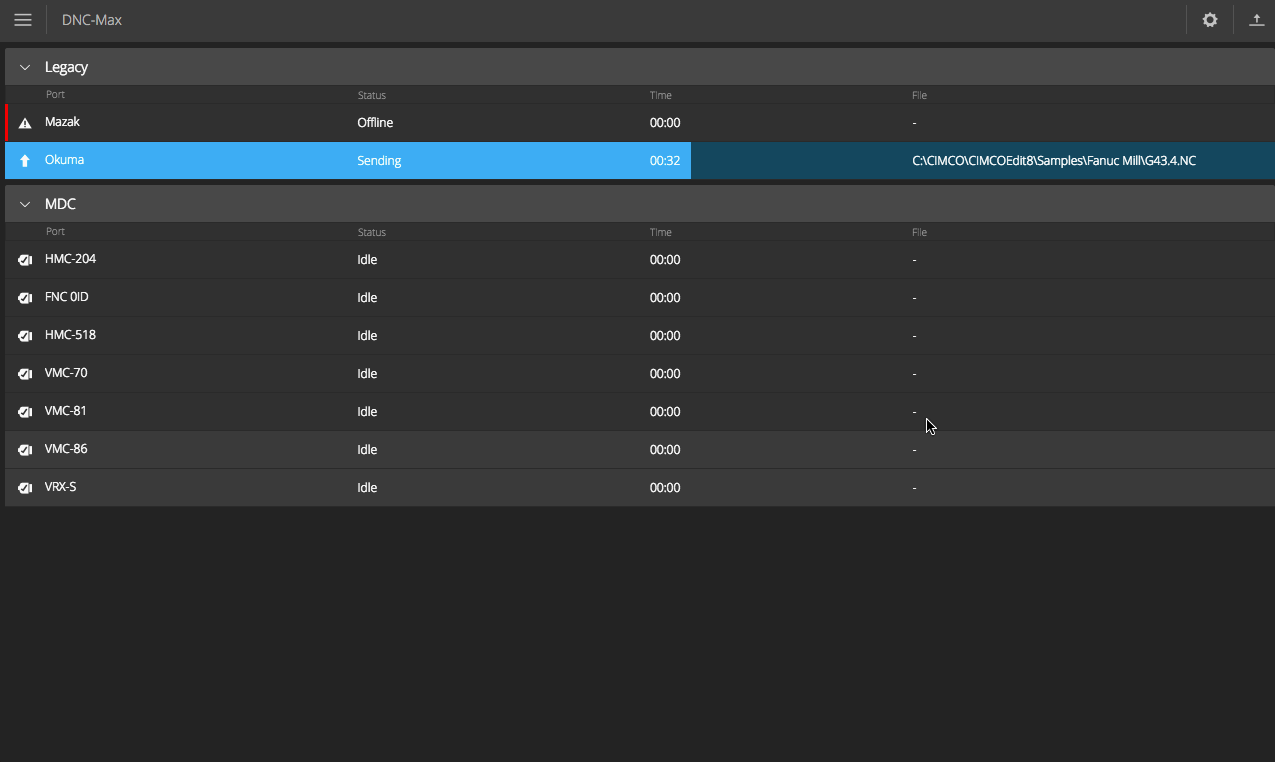Click the VRX-S status icon
Viewport: 1275px width, 762px height.
(x=25, y=488)
